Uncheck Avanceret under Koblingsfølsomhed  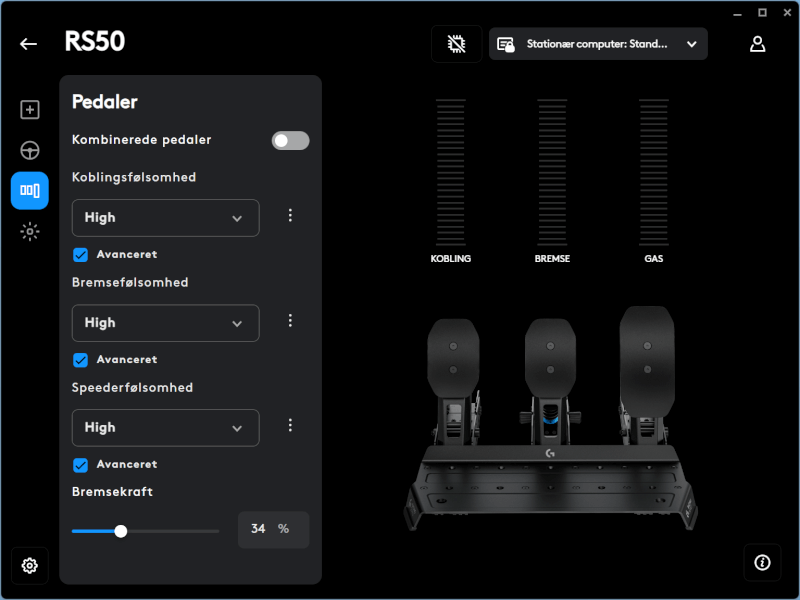[81, 255]
